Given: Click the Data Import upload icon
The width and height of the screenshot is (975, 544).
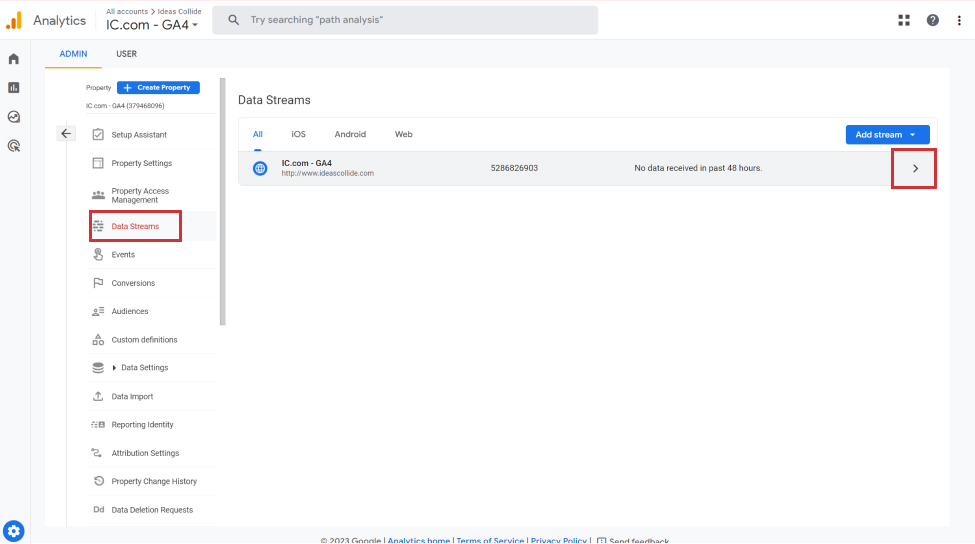Looking at the screenshot, I should click(98, 396).
